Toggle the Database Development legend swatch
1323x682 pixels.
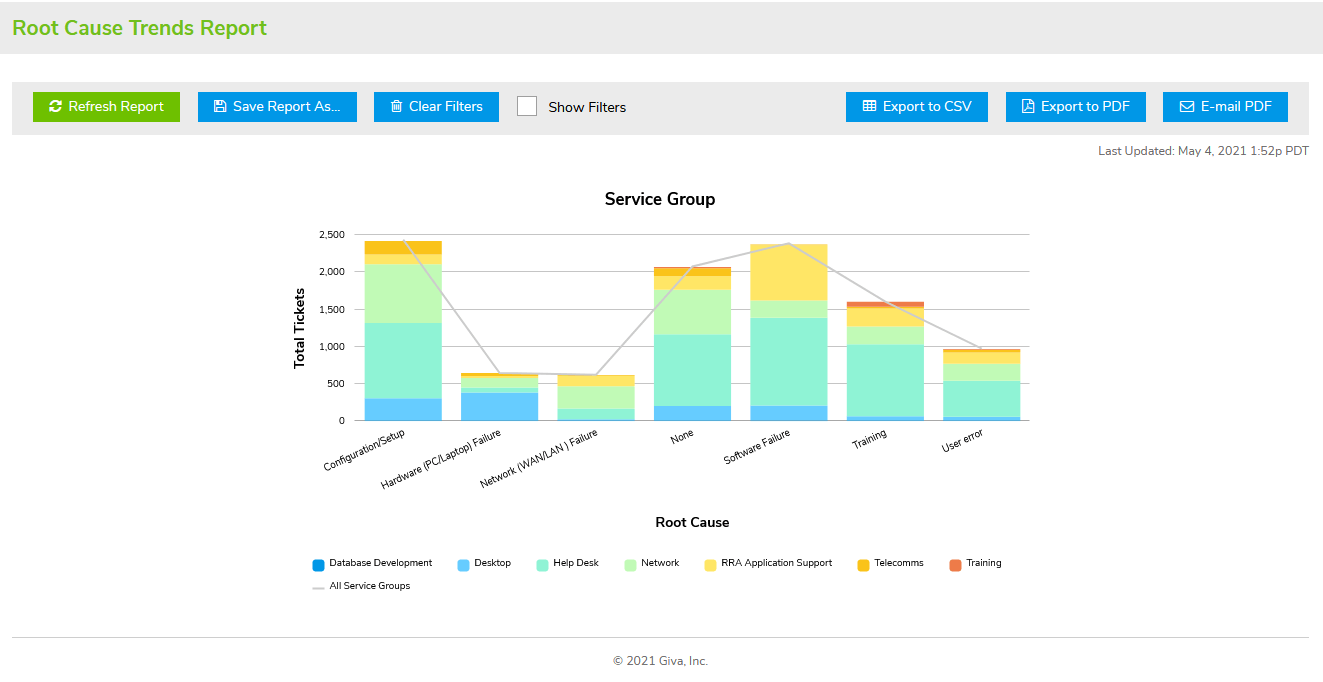(318, 564)
